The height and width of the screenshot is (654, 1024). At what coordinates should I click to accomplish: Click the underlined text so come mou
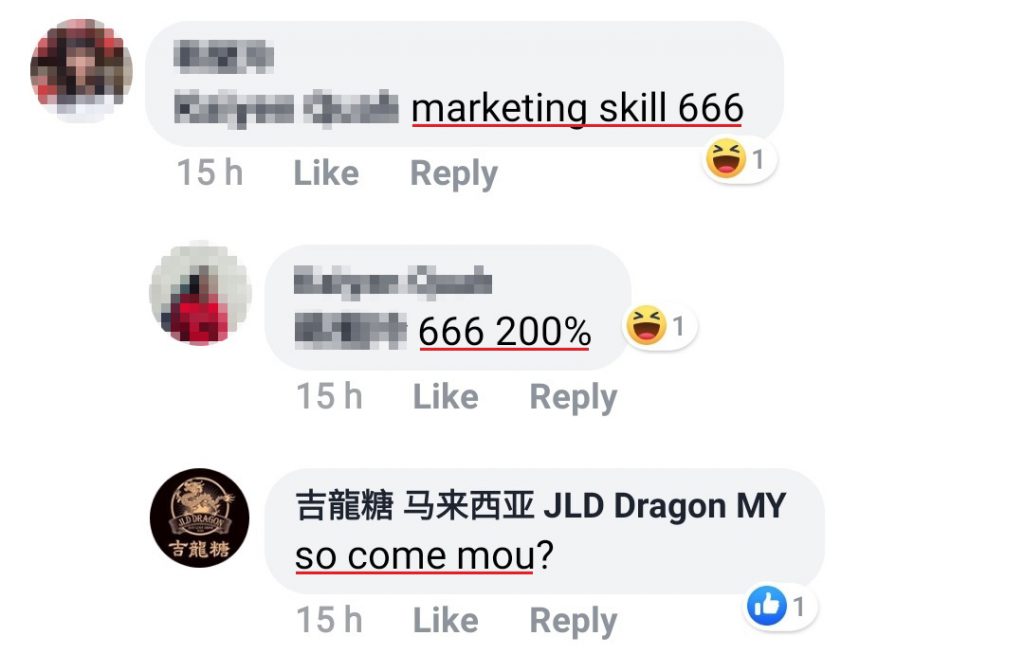[x=415, y=557]
